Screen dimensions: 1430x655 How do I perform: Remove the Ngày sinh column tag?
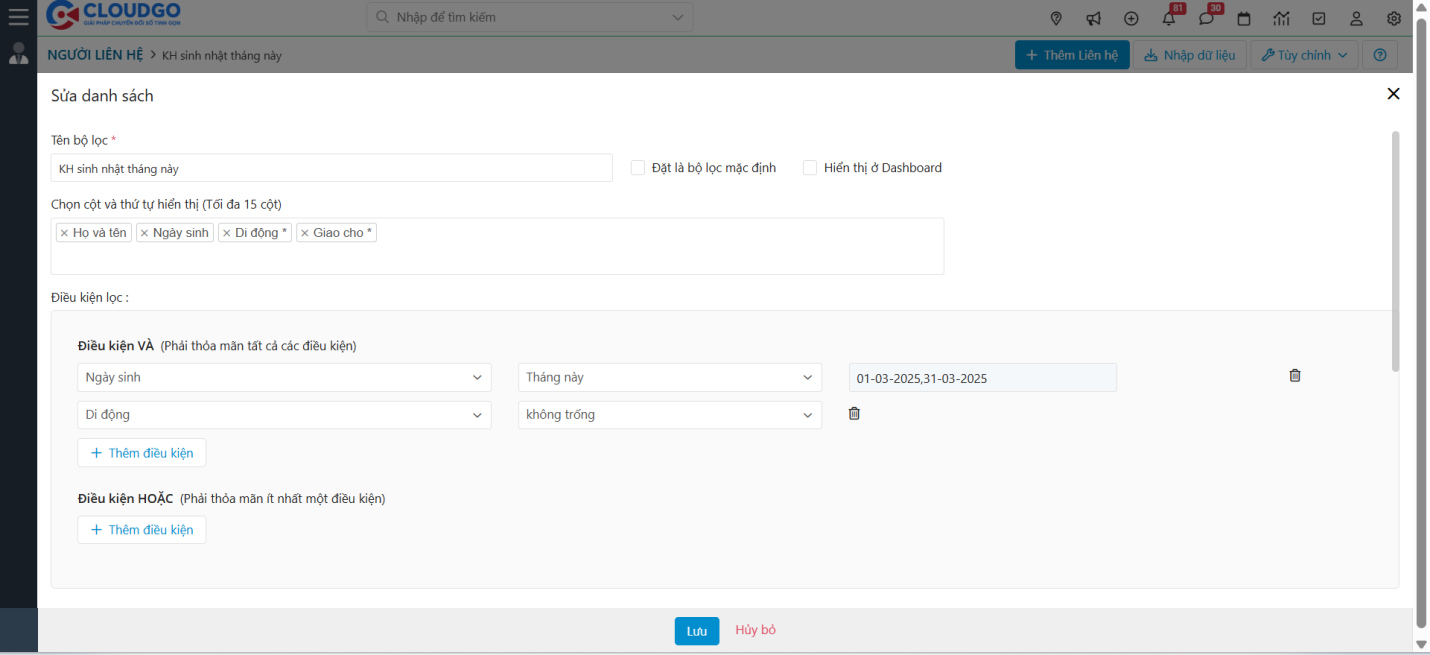coord(144,233)
